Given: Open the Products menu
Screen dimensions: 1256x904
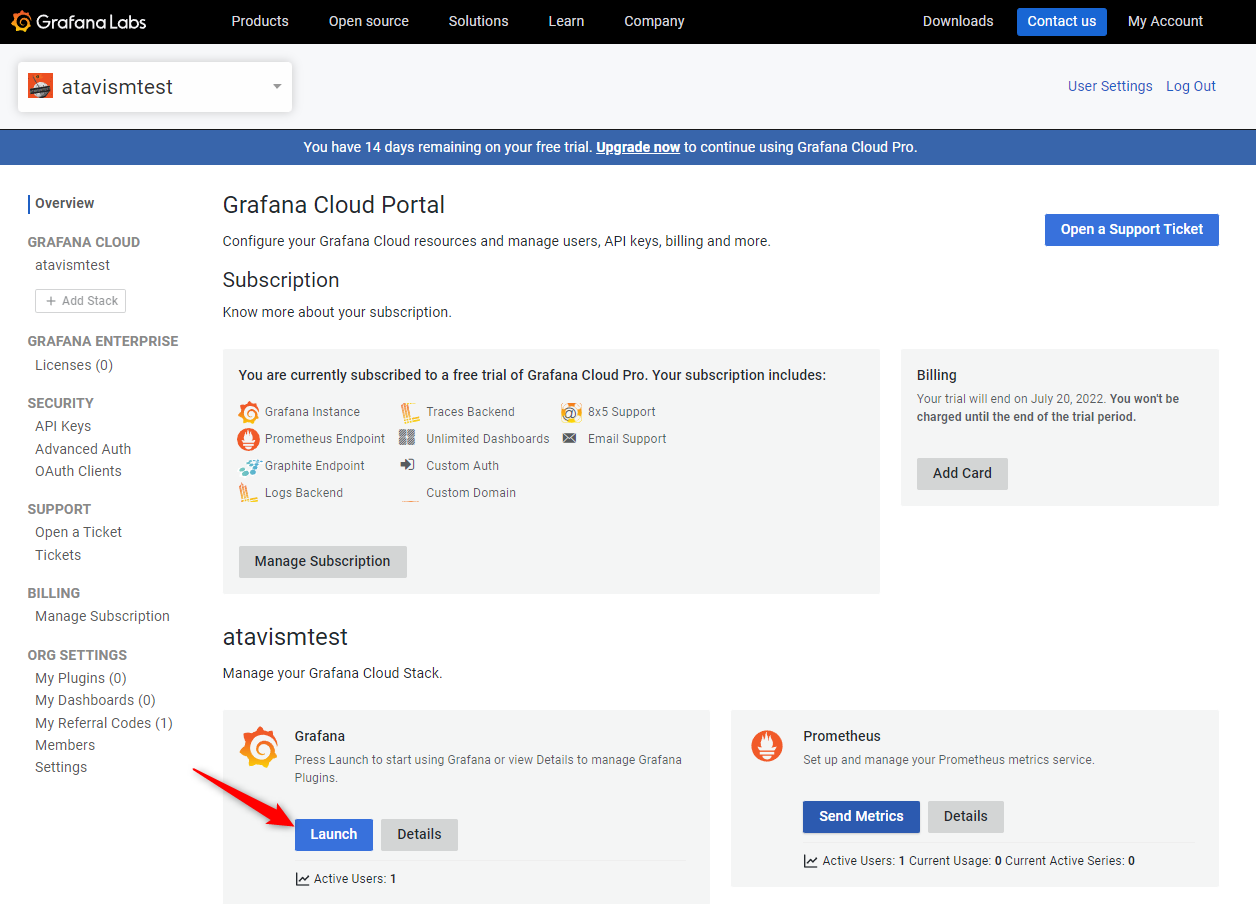Looking at the screenshot, I should (260, 21).
